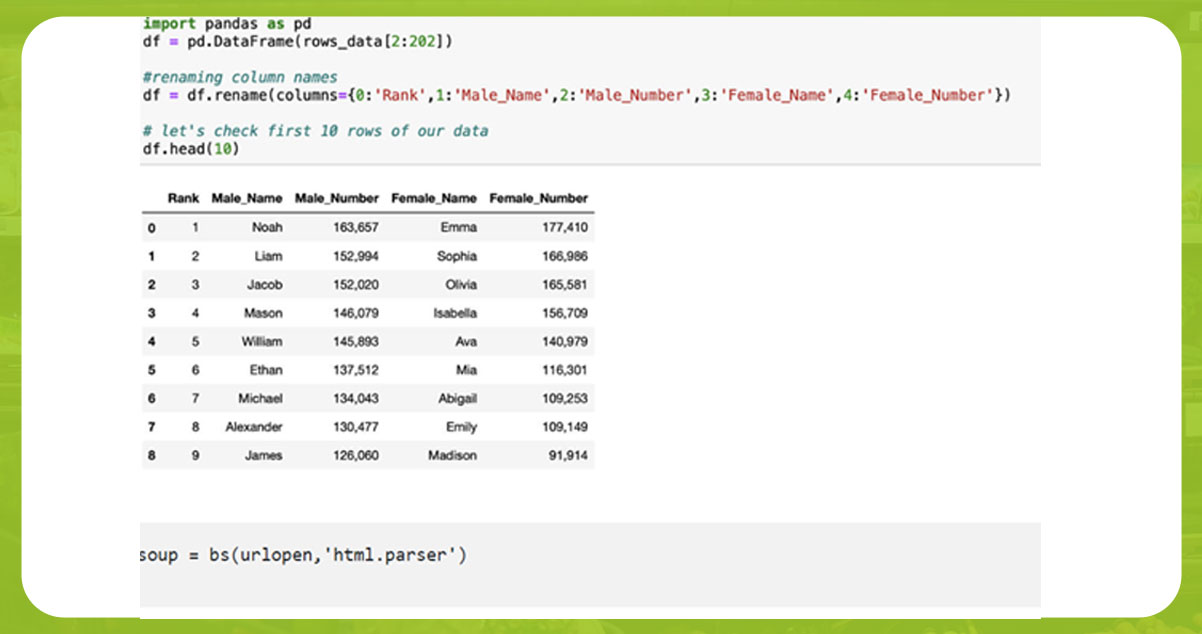Click the df.head(10) code line
This screenshot has width=1202, height=634.
click(x=190, y=149)
